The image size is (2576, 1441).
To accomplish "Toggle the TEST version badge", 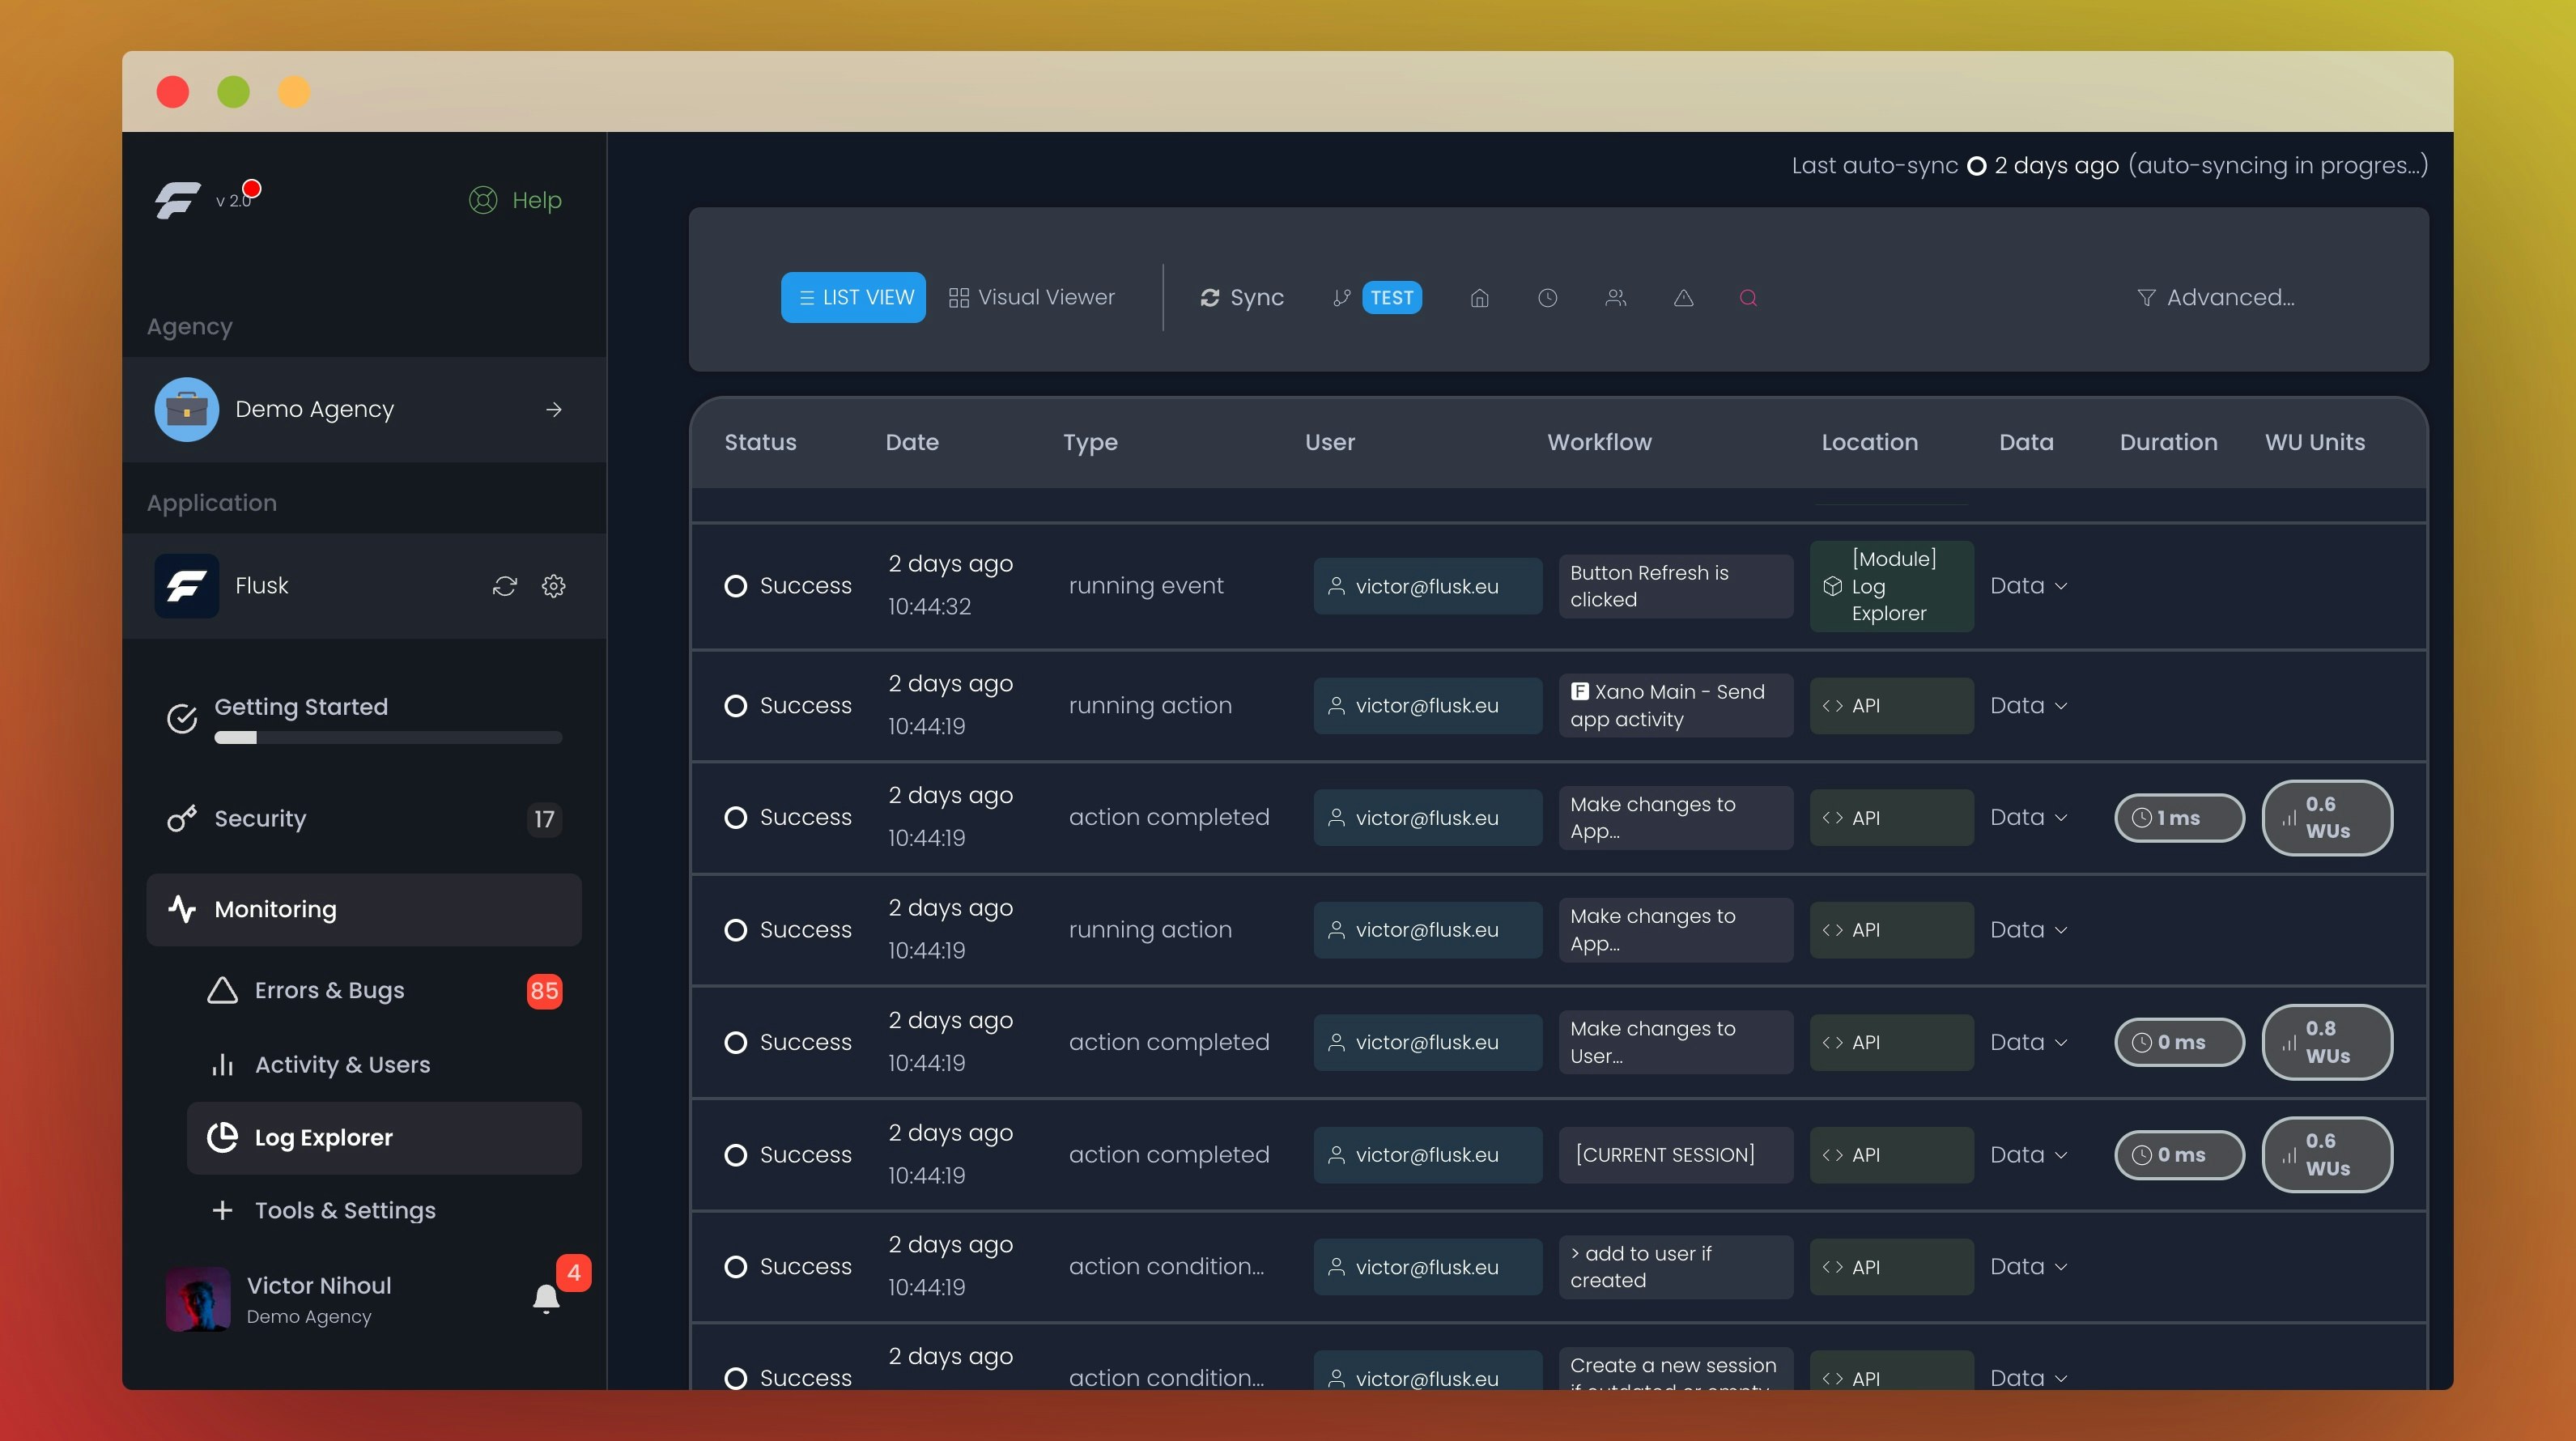I will (1391, 298).
